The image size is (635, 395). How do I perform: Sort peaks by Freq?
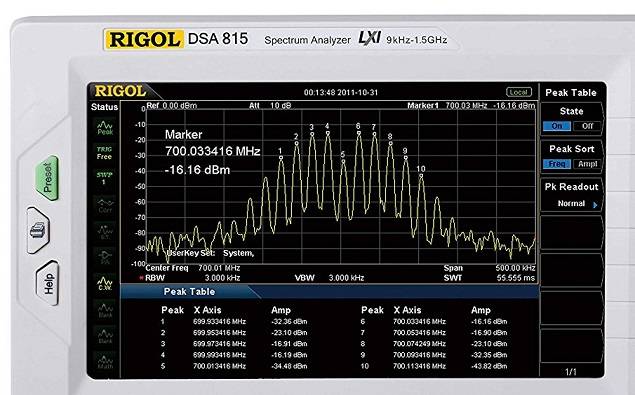(557, 164)
